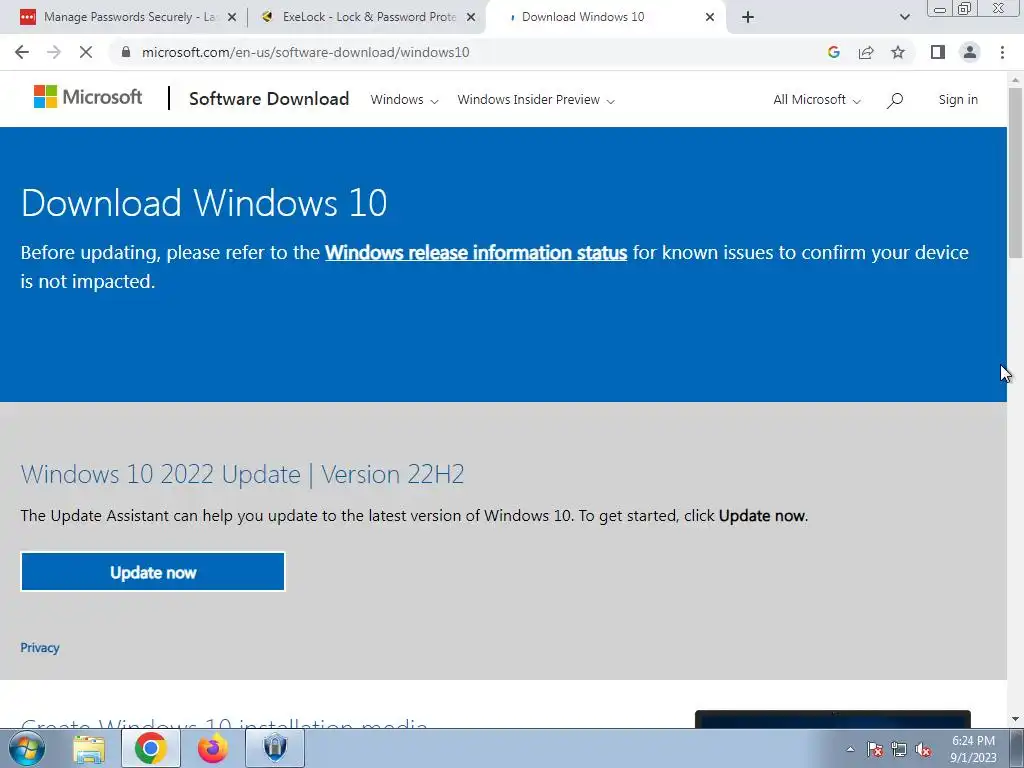Click the Update now button
Image resolution: width=1024 pixels, height=768 pixels.
coord(153,572)
